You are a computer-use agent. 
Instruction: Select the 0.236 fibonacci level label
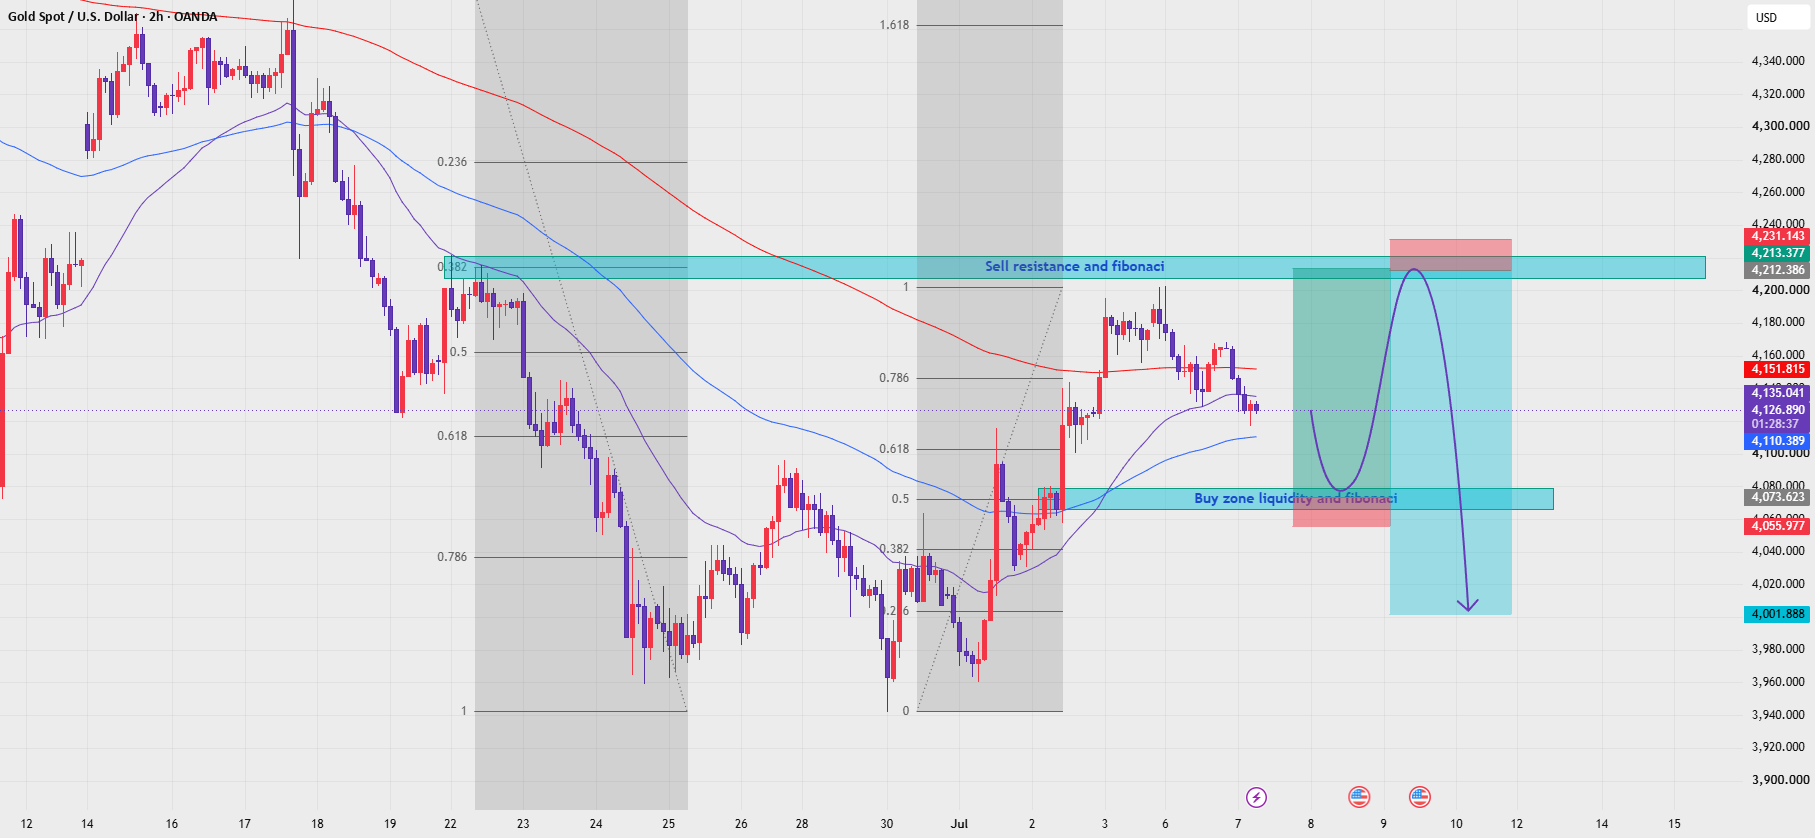(452, 162)
